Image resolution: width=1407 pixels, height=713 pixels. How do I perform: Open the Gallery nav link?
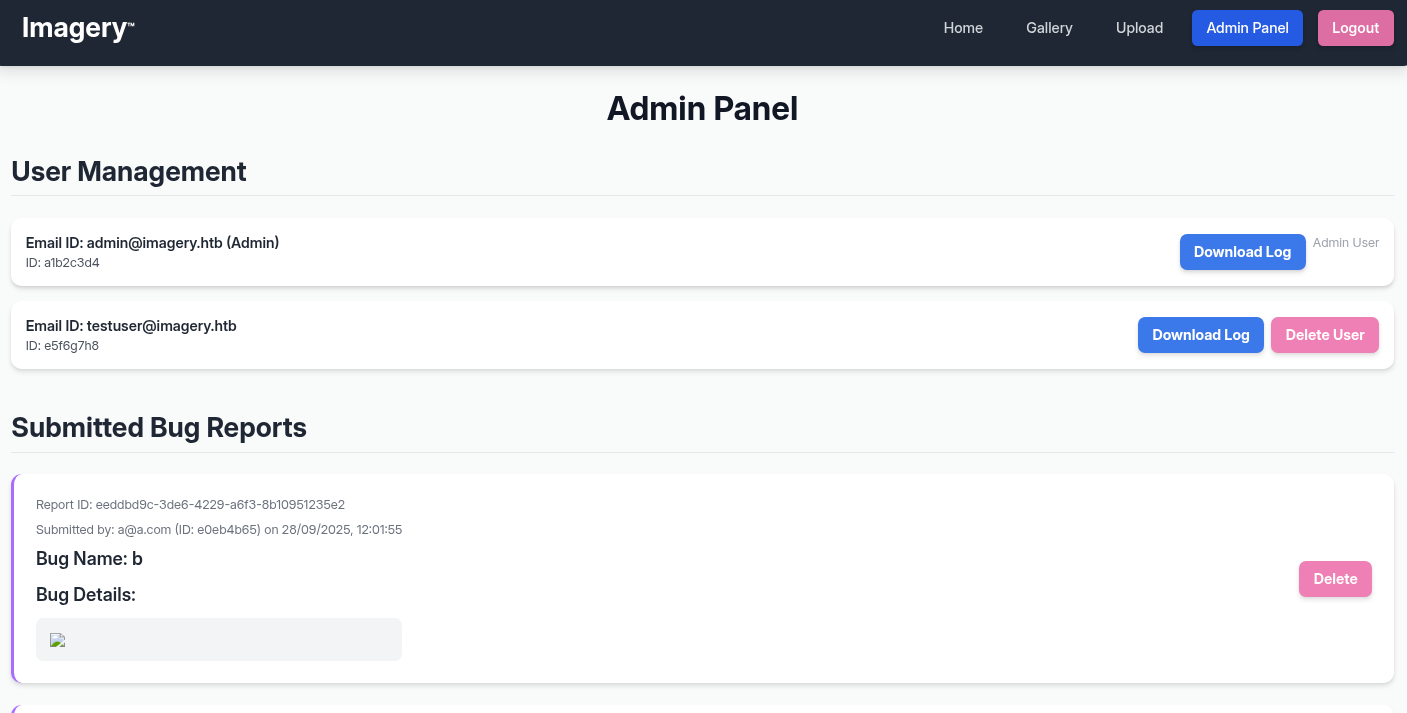click(x=1049, y=28)
